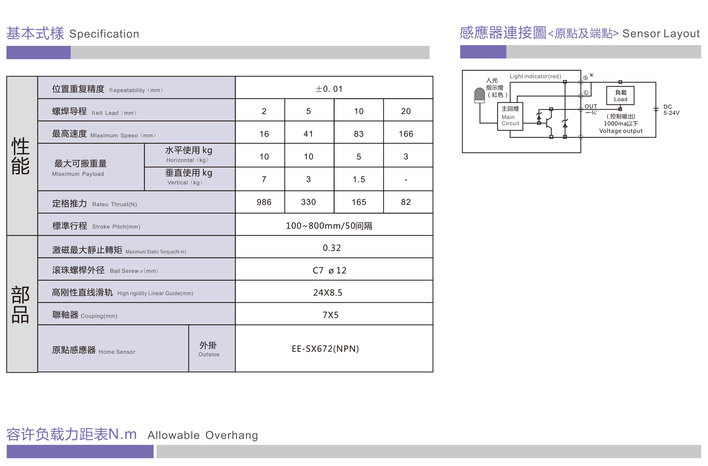The image size is (708, 466).
Task: Click the 'High rigidity Linear Guide' row label
Action: click(x=122, y=293)
